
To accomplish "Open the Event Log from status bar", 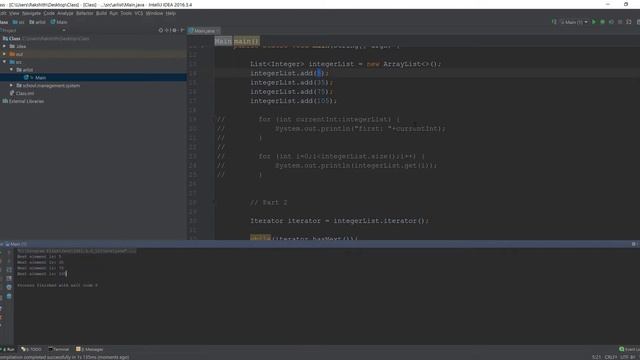I will (x=629, y=349).
